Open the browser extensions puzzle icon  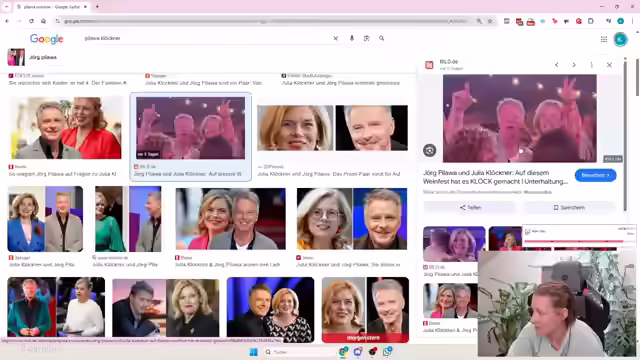[x=591, y=21]
